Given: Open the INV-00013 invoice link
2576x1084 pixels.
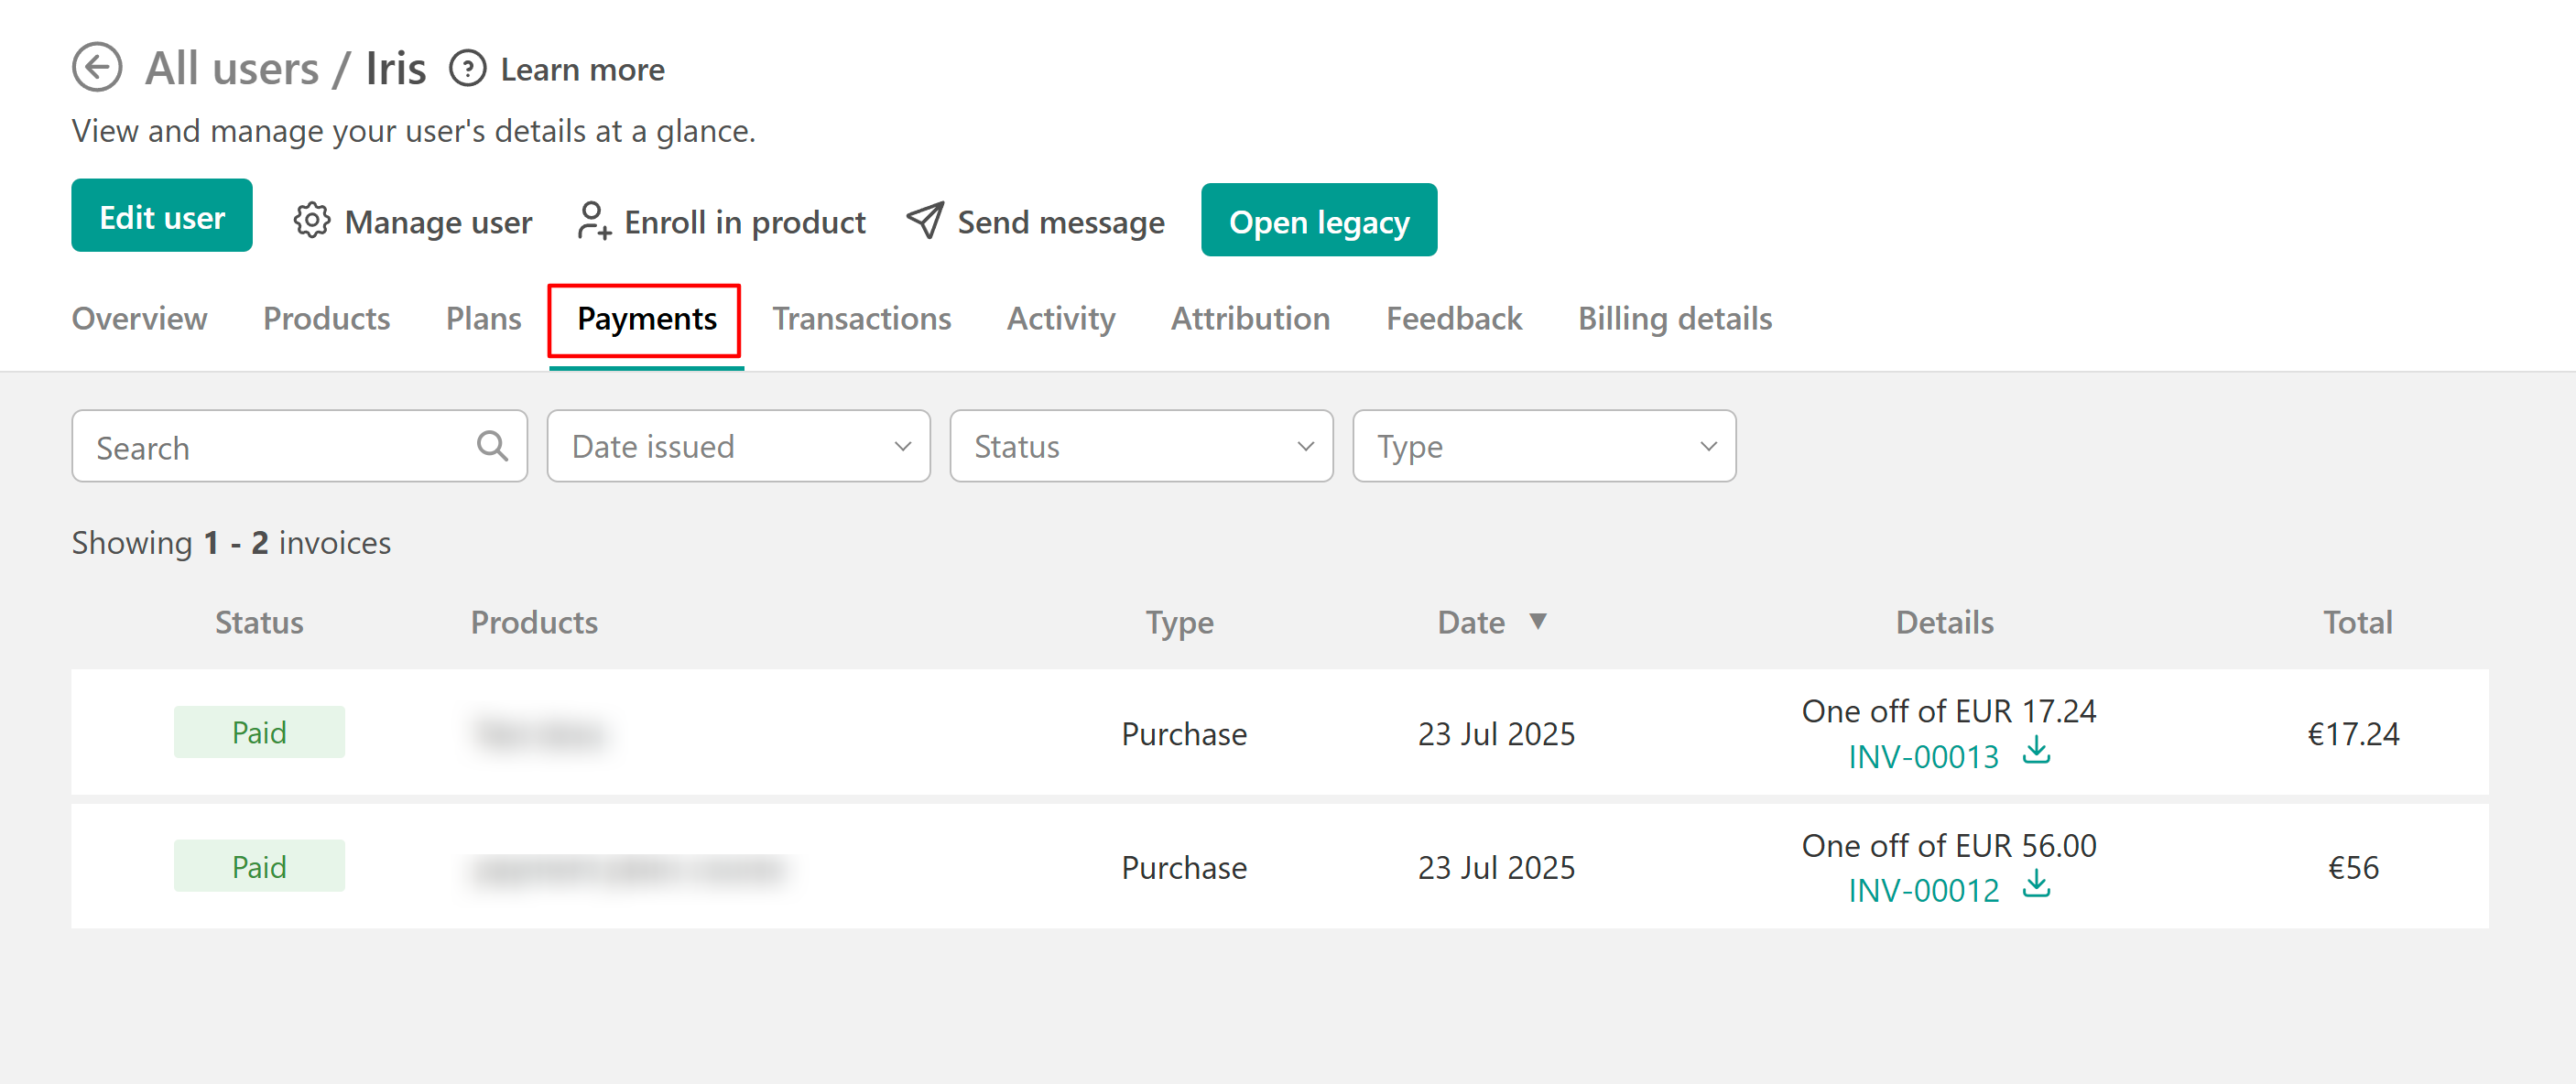Looking at the screenshot, I should click(1922, 757).
